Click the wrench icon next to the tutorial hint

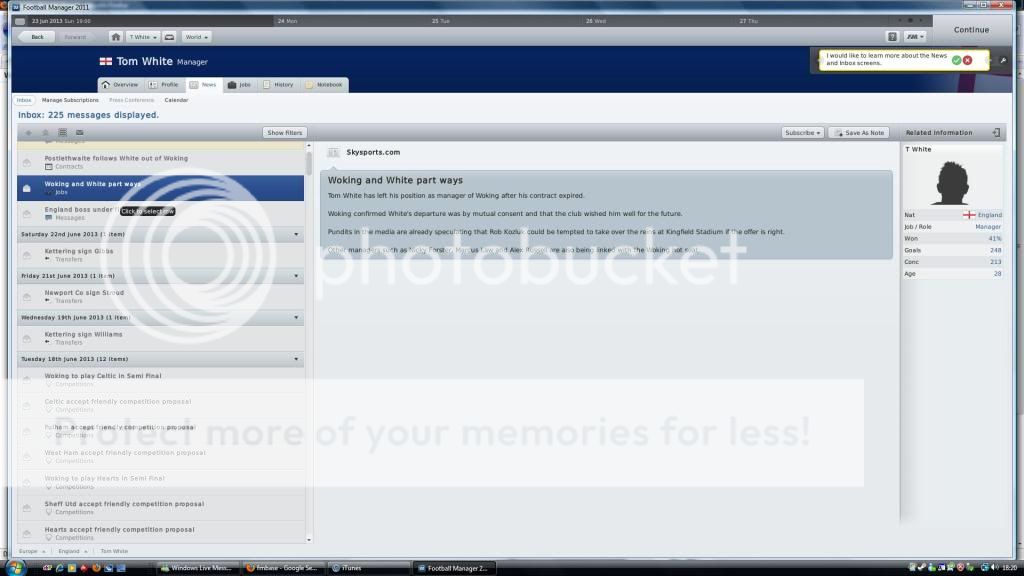1003,61
